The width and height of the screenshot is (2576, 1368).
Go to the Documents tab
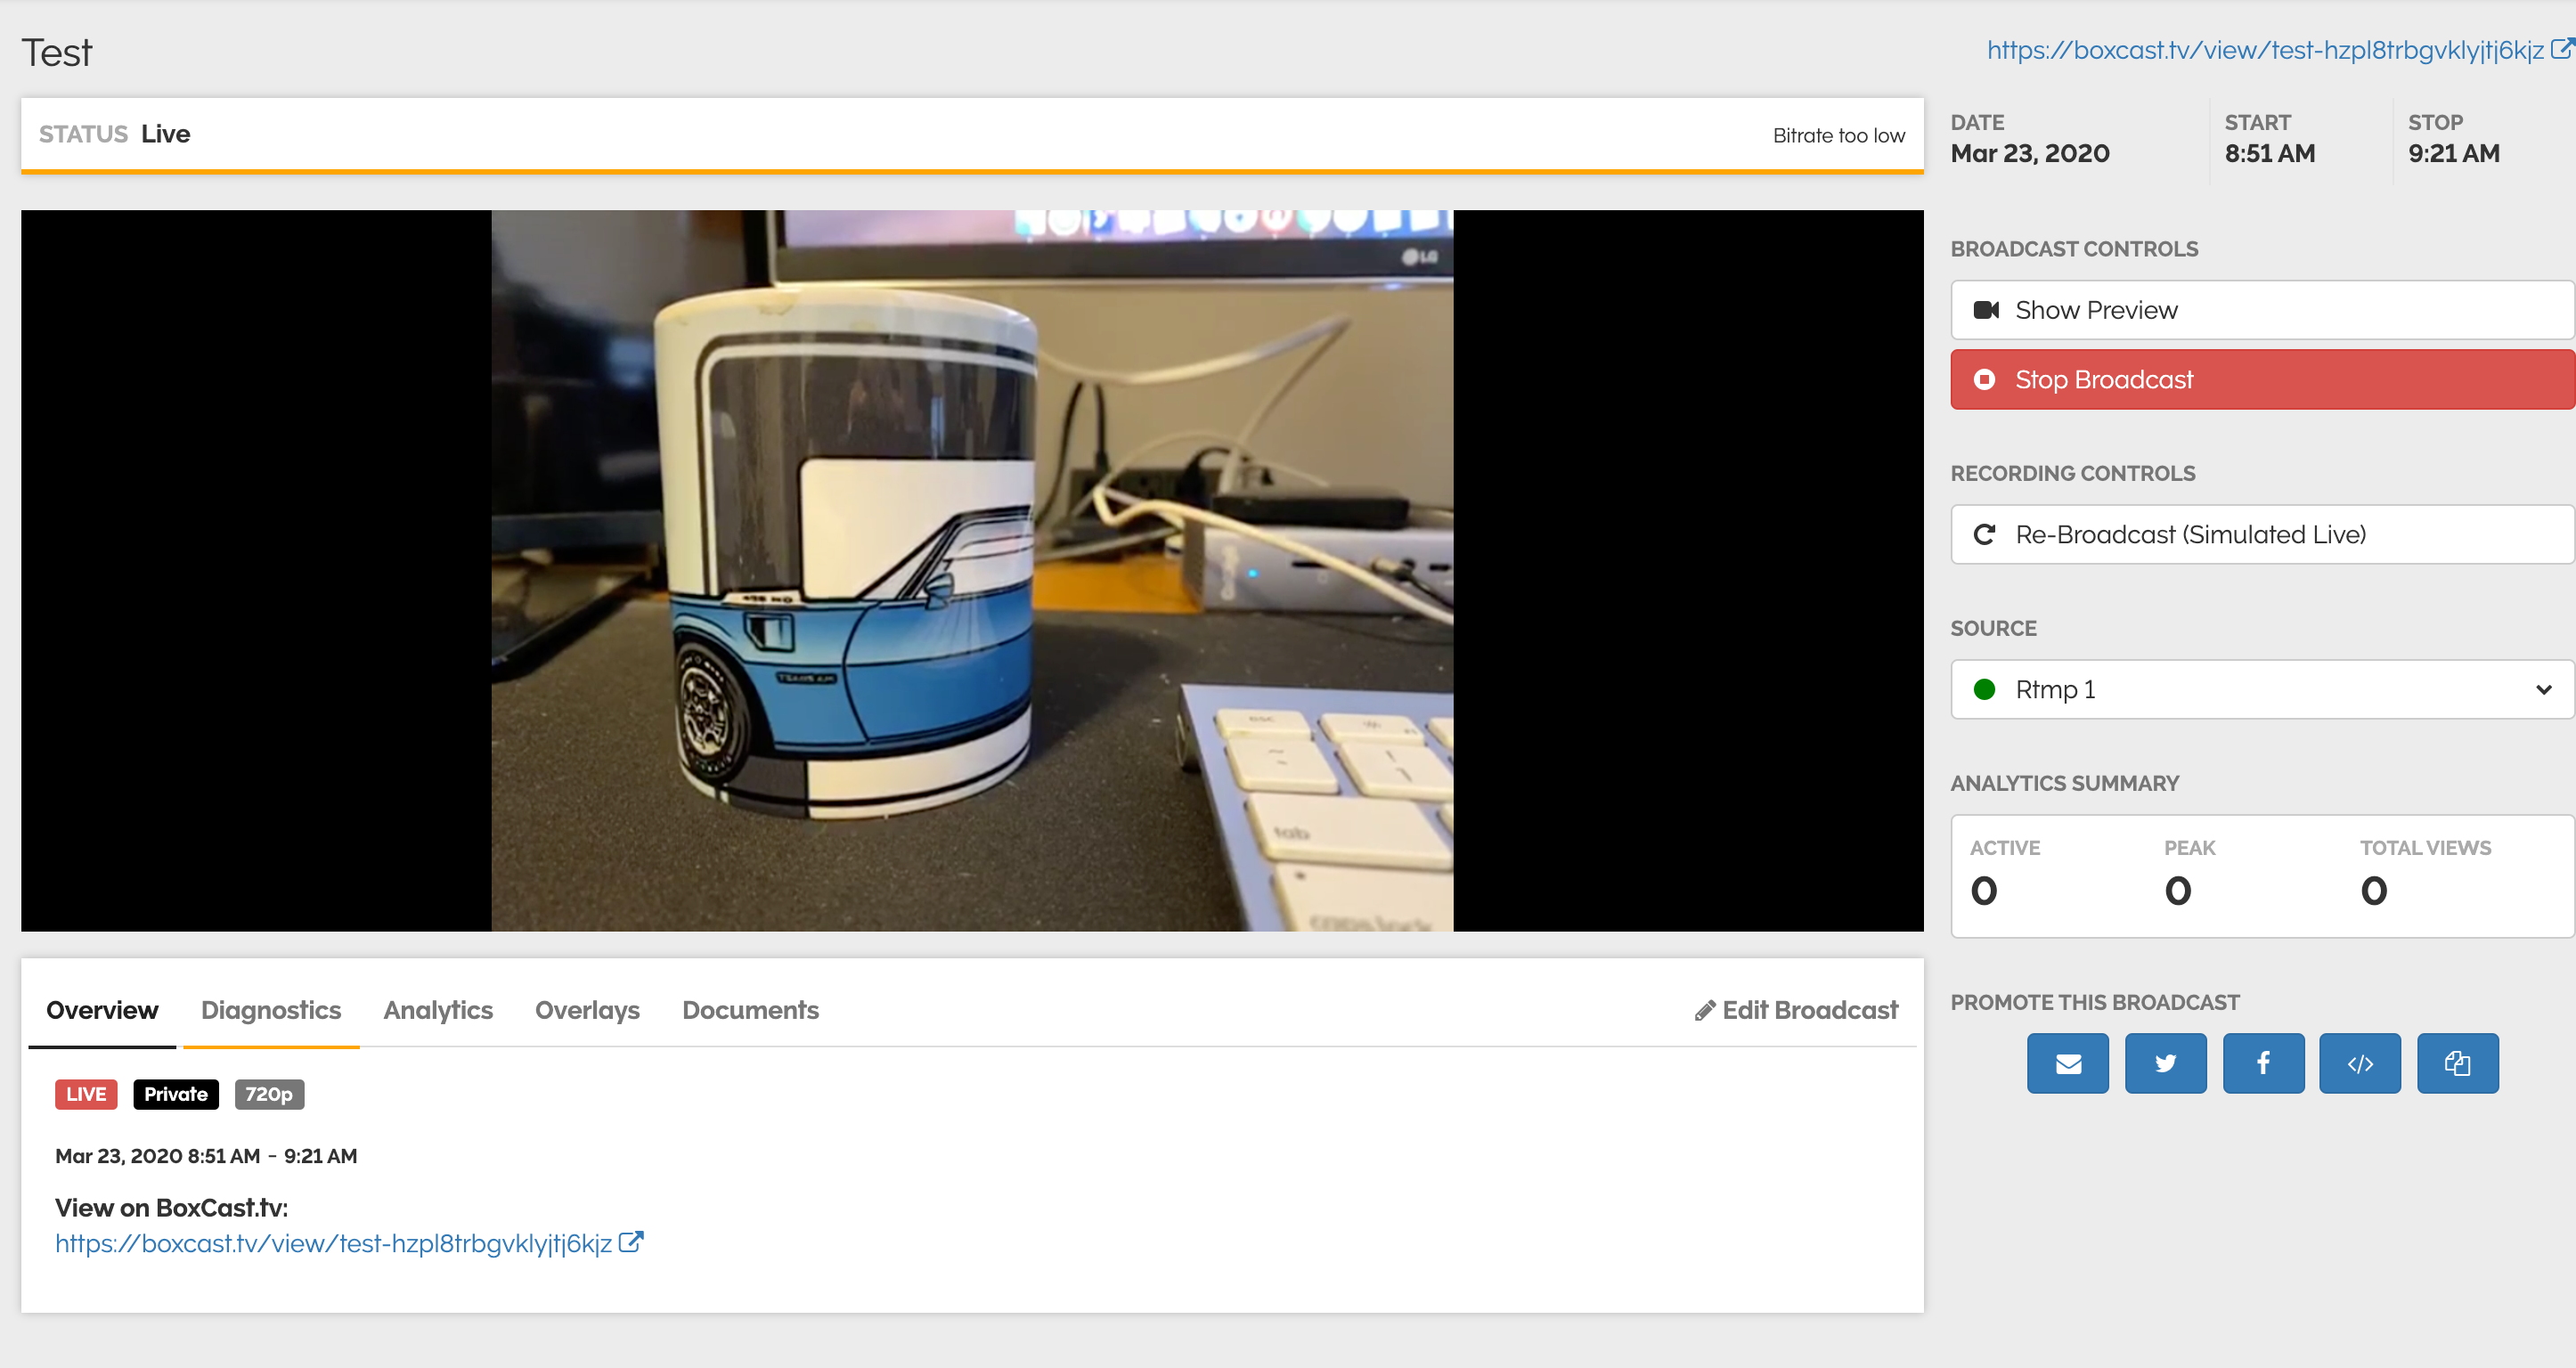click(750, 1010)
